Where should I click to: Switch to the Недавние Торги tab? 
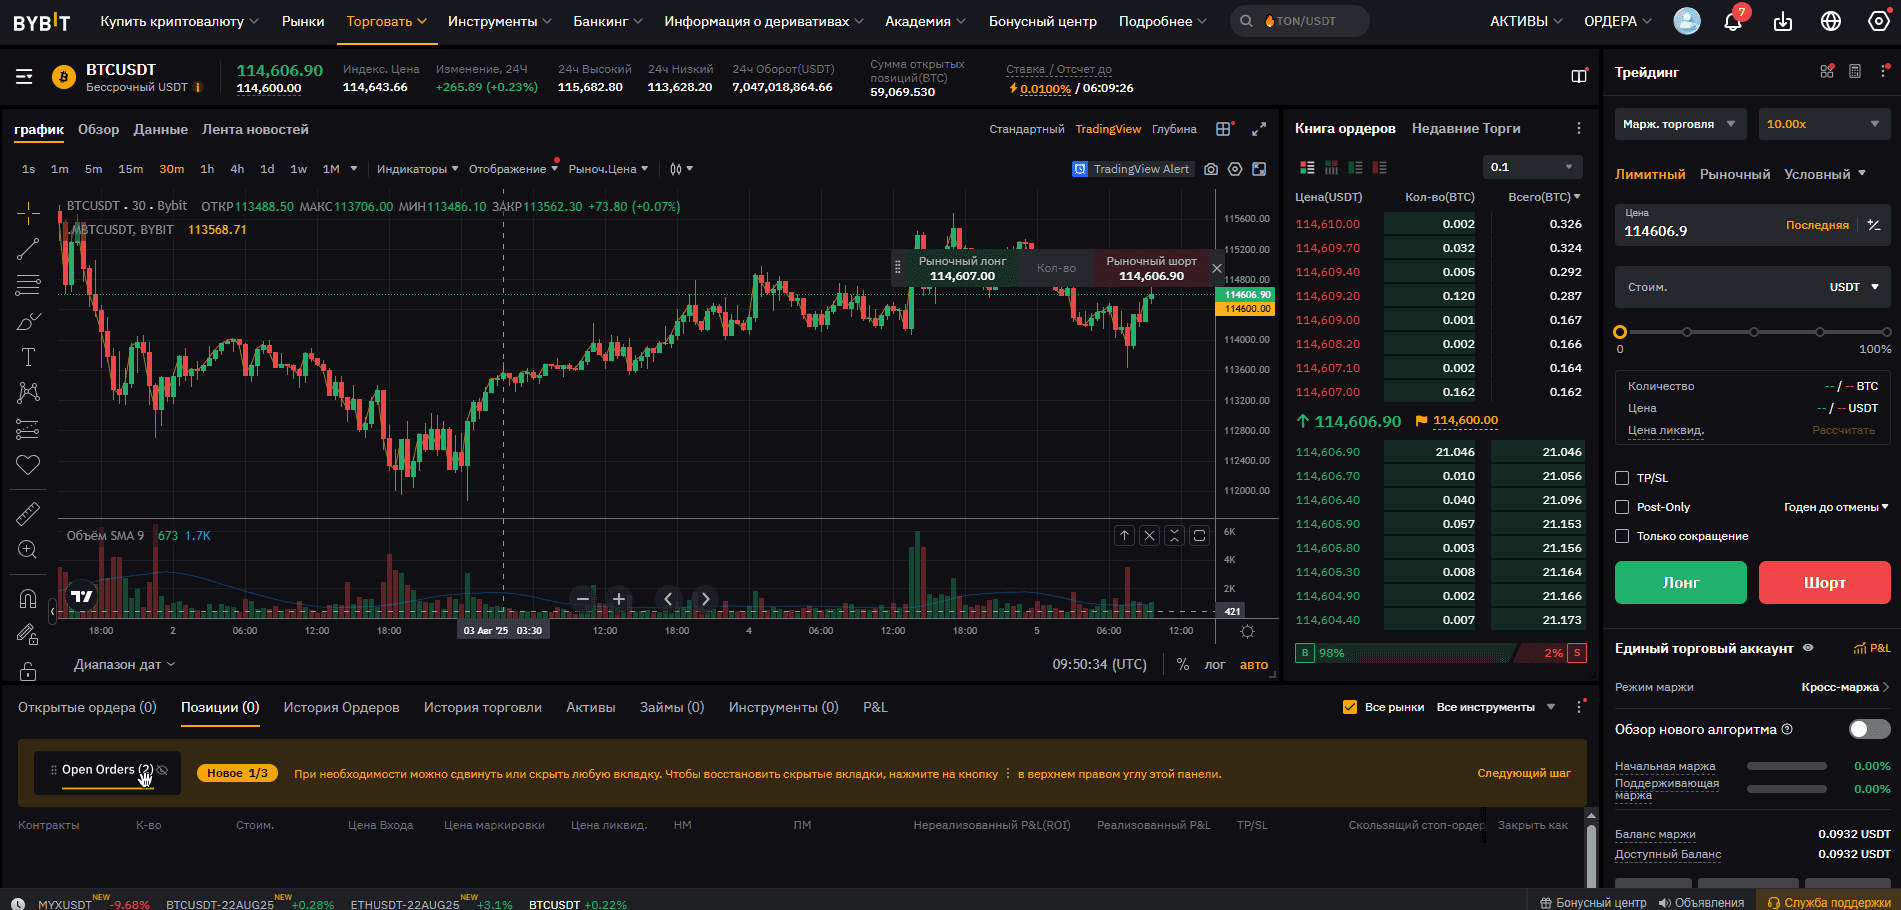[1466, 128]
